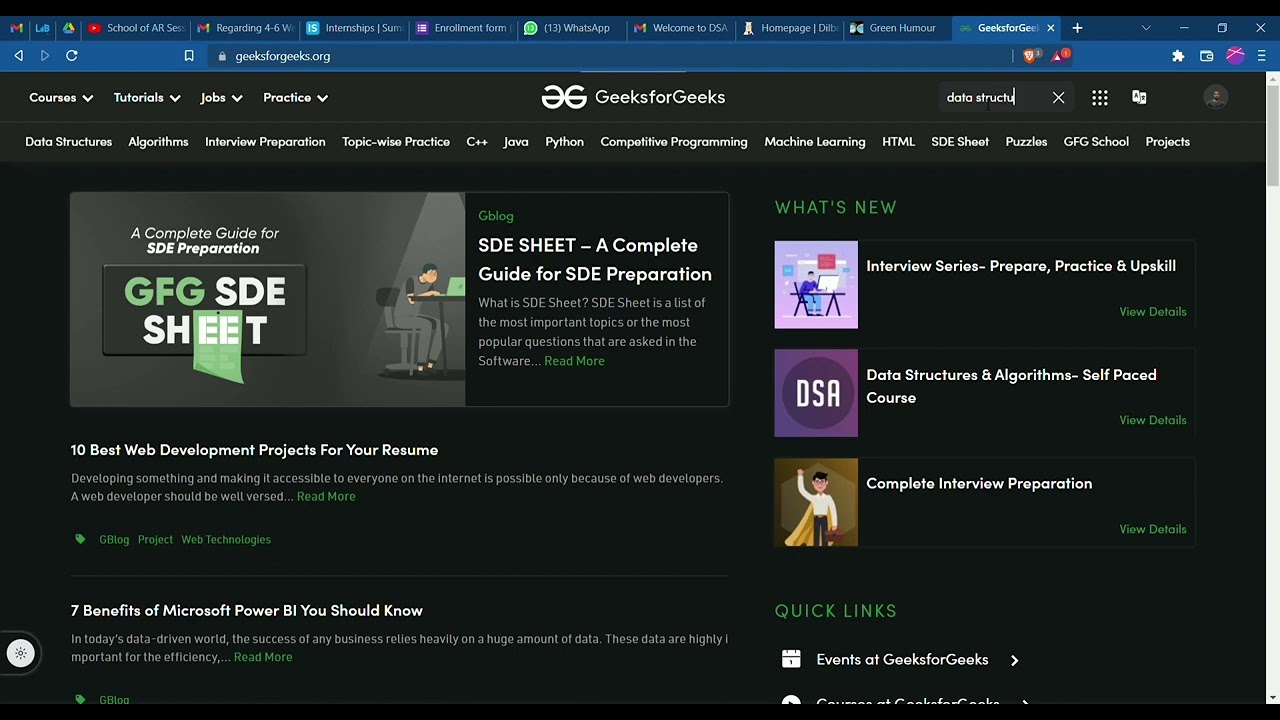Click the language translate icon
The image size is (1280, 720).
(1139, 97)
